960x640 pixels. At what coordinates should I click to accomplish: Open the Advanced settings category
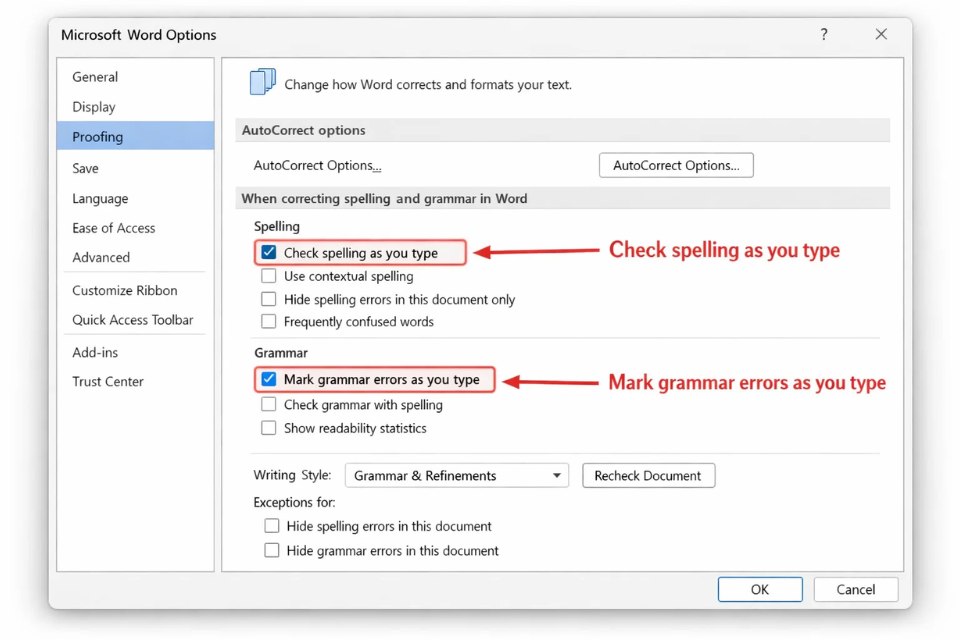[x=101, y=257]
